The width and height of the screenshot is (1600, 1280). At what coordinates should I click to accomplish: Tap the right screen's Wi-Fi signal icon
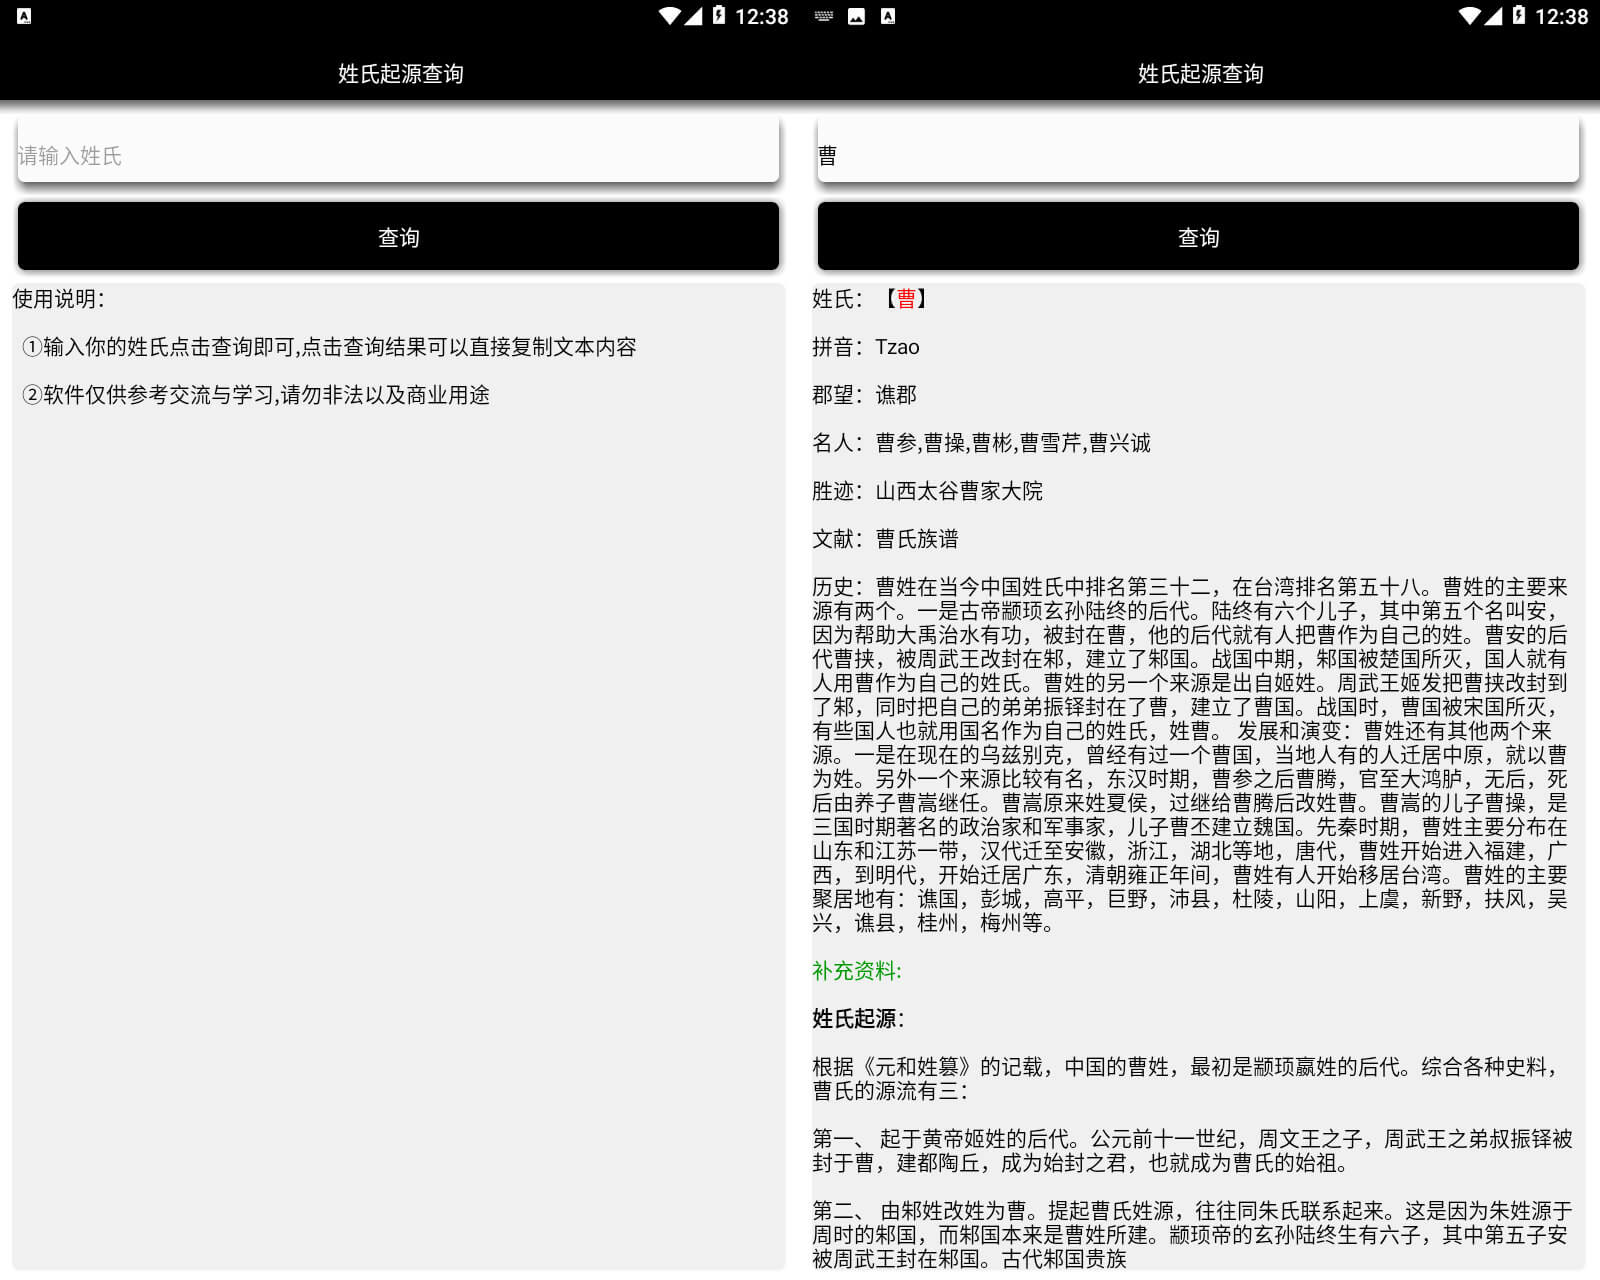coord(1470,16)
